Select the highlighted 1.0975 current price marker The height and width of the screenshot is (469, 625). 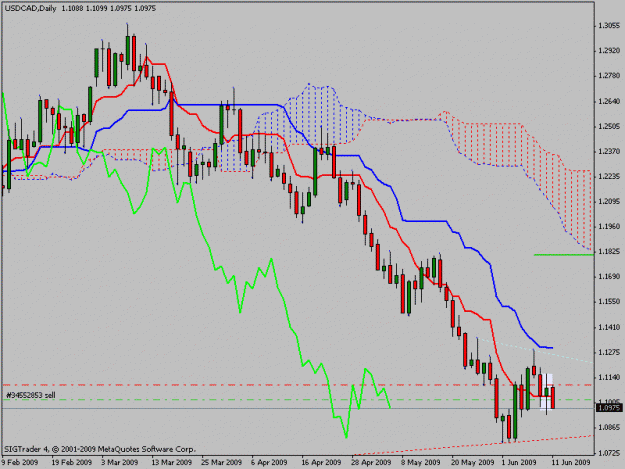coord(609,408)
